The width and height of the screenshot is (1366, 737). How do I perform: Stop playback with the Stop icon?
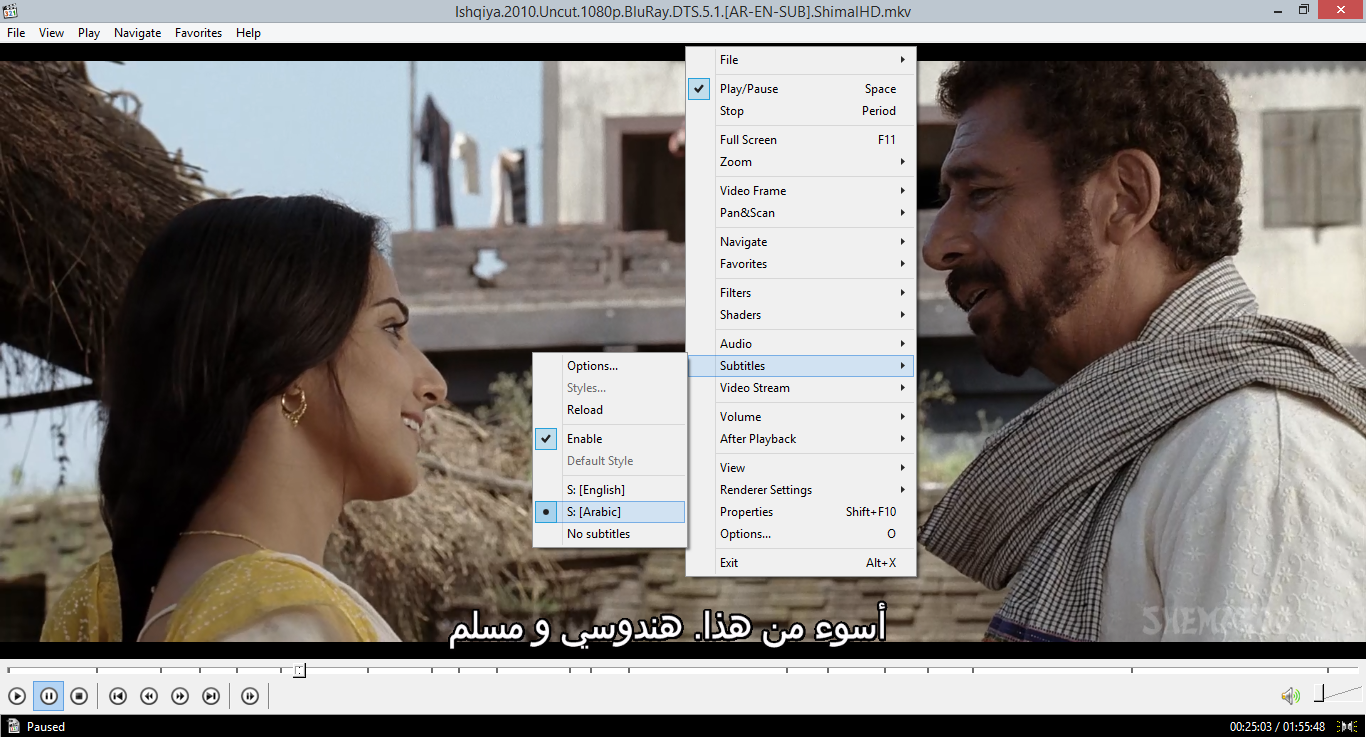[79, 696]
